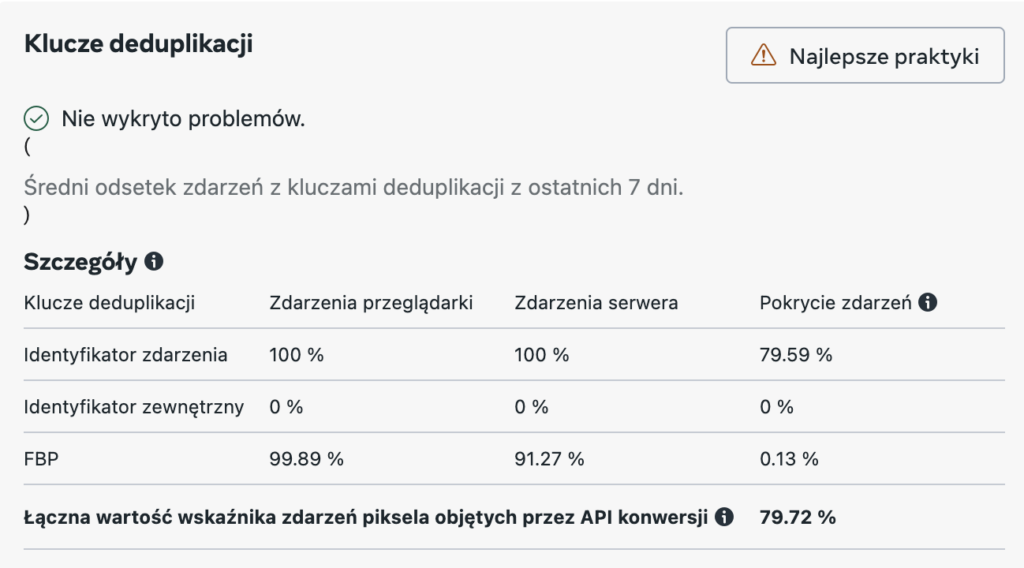Screen dimensions: 1024x568
Task: Open the Najlepsze praktyki button
Action: 865,56
